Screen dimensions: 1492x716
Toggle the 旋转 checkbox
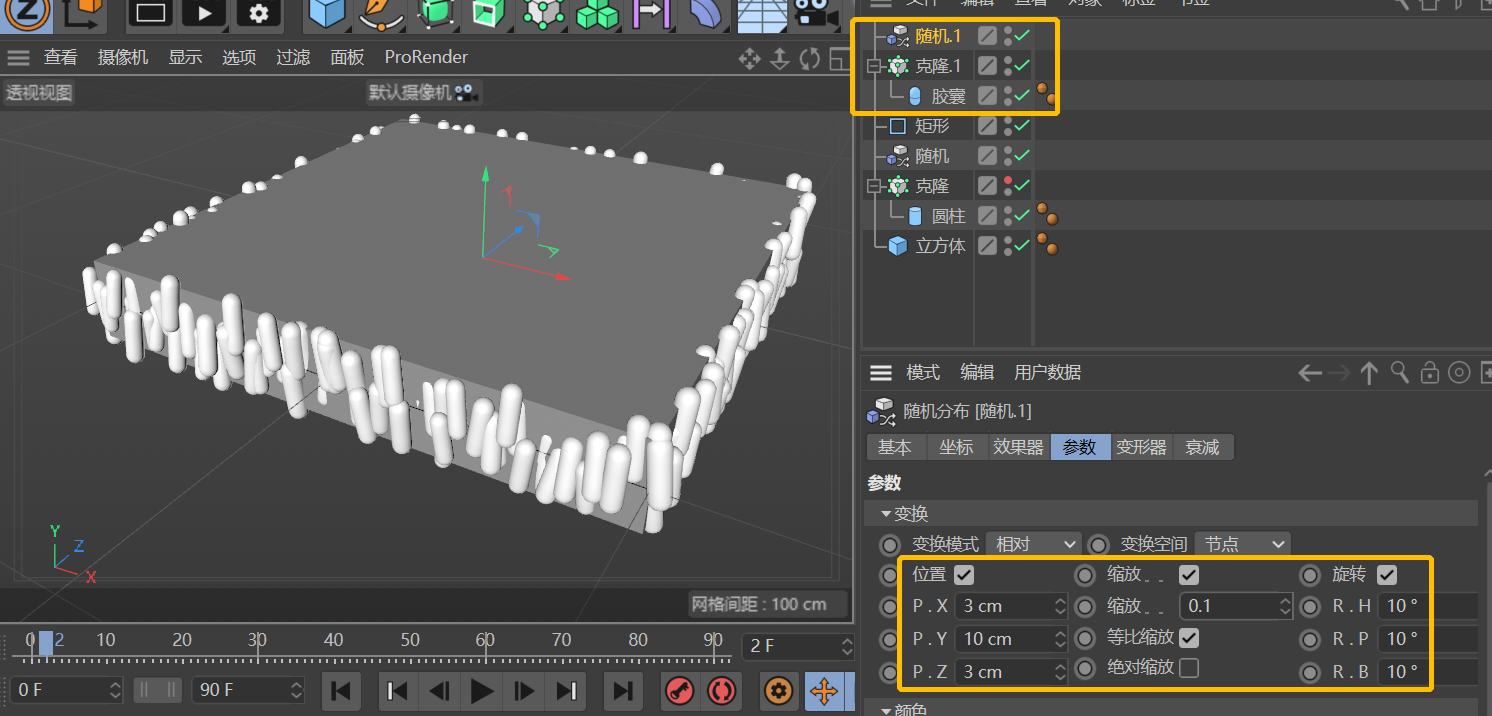click(x=1387, y=575)
